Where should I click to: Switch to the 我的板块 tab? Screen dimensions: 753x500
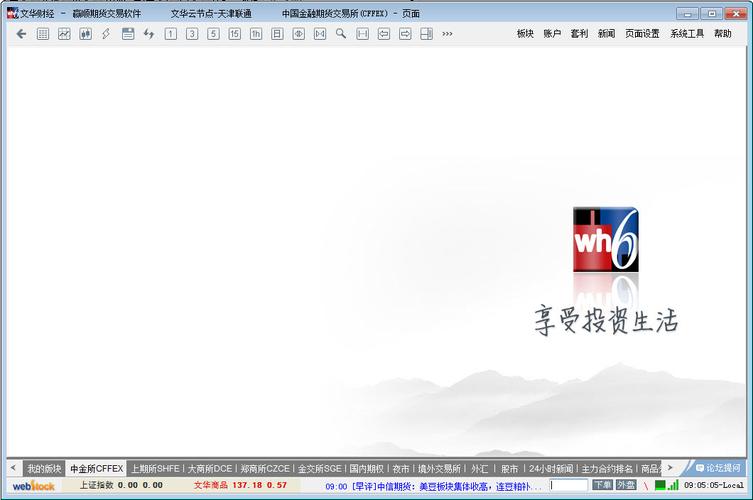pyautogui.click(x=44, y=468)
